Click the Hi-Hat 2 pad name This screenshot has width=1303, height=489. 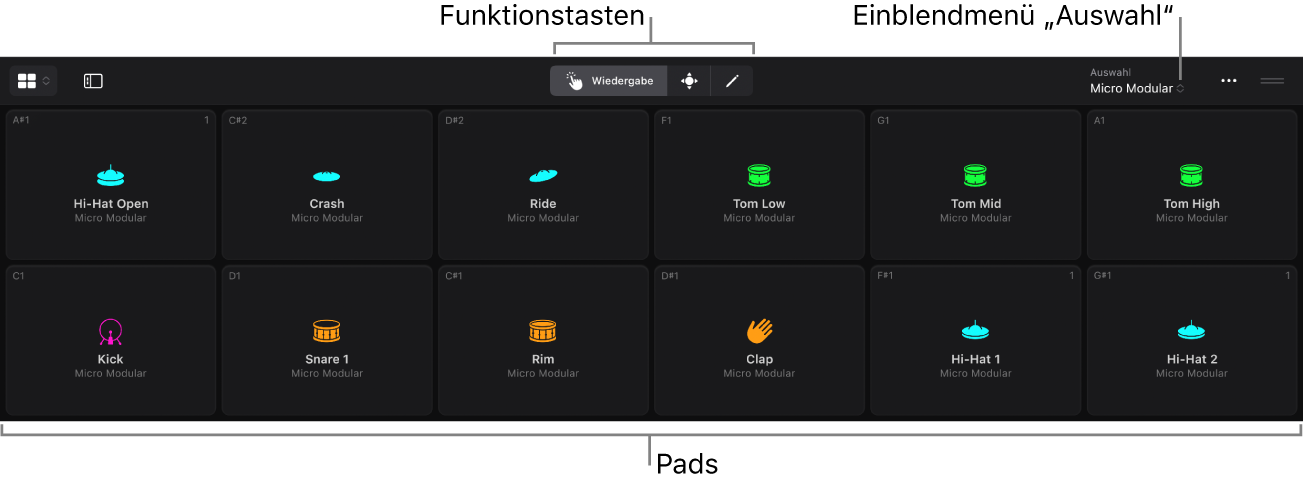pyautogui.click(x=1192, y=359)
